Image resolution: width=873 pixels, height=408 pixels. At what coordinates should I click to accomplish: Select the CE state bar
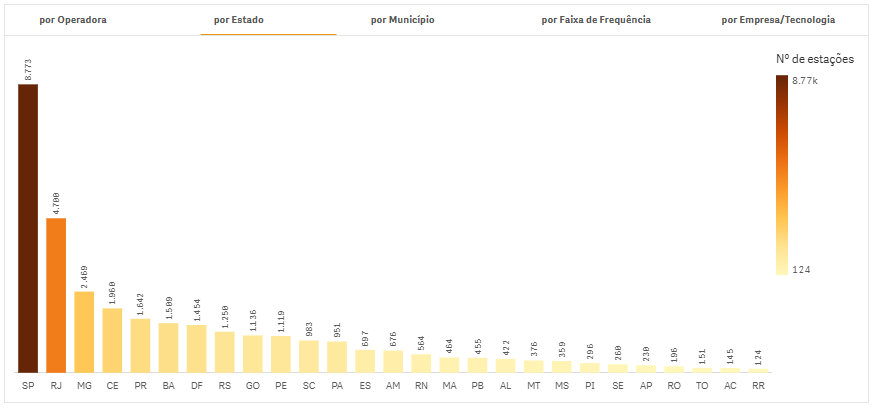[112, 340]
